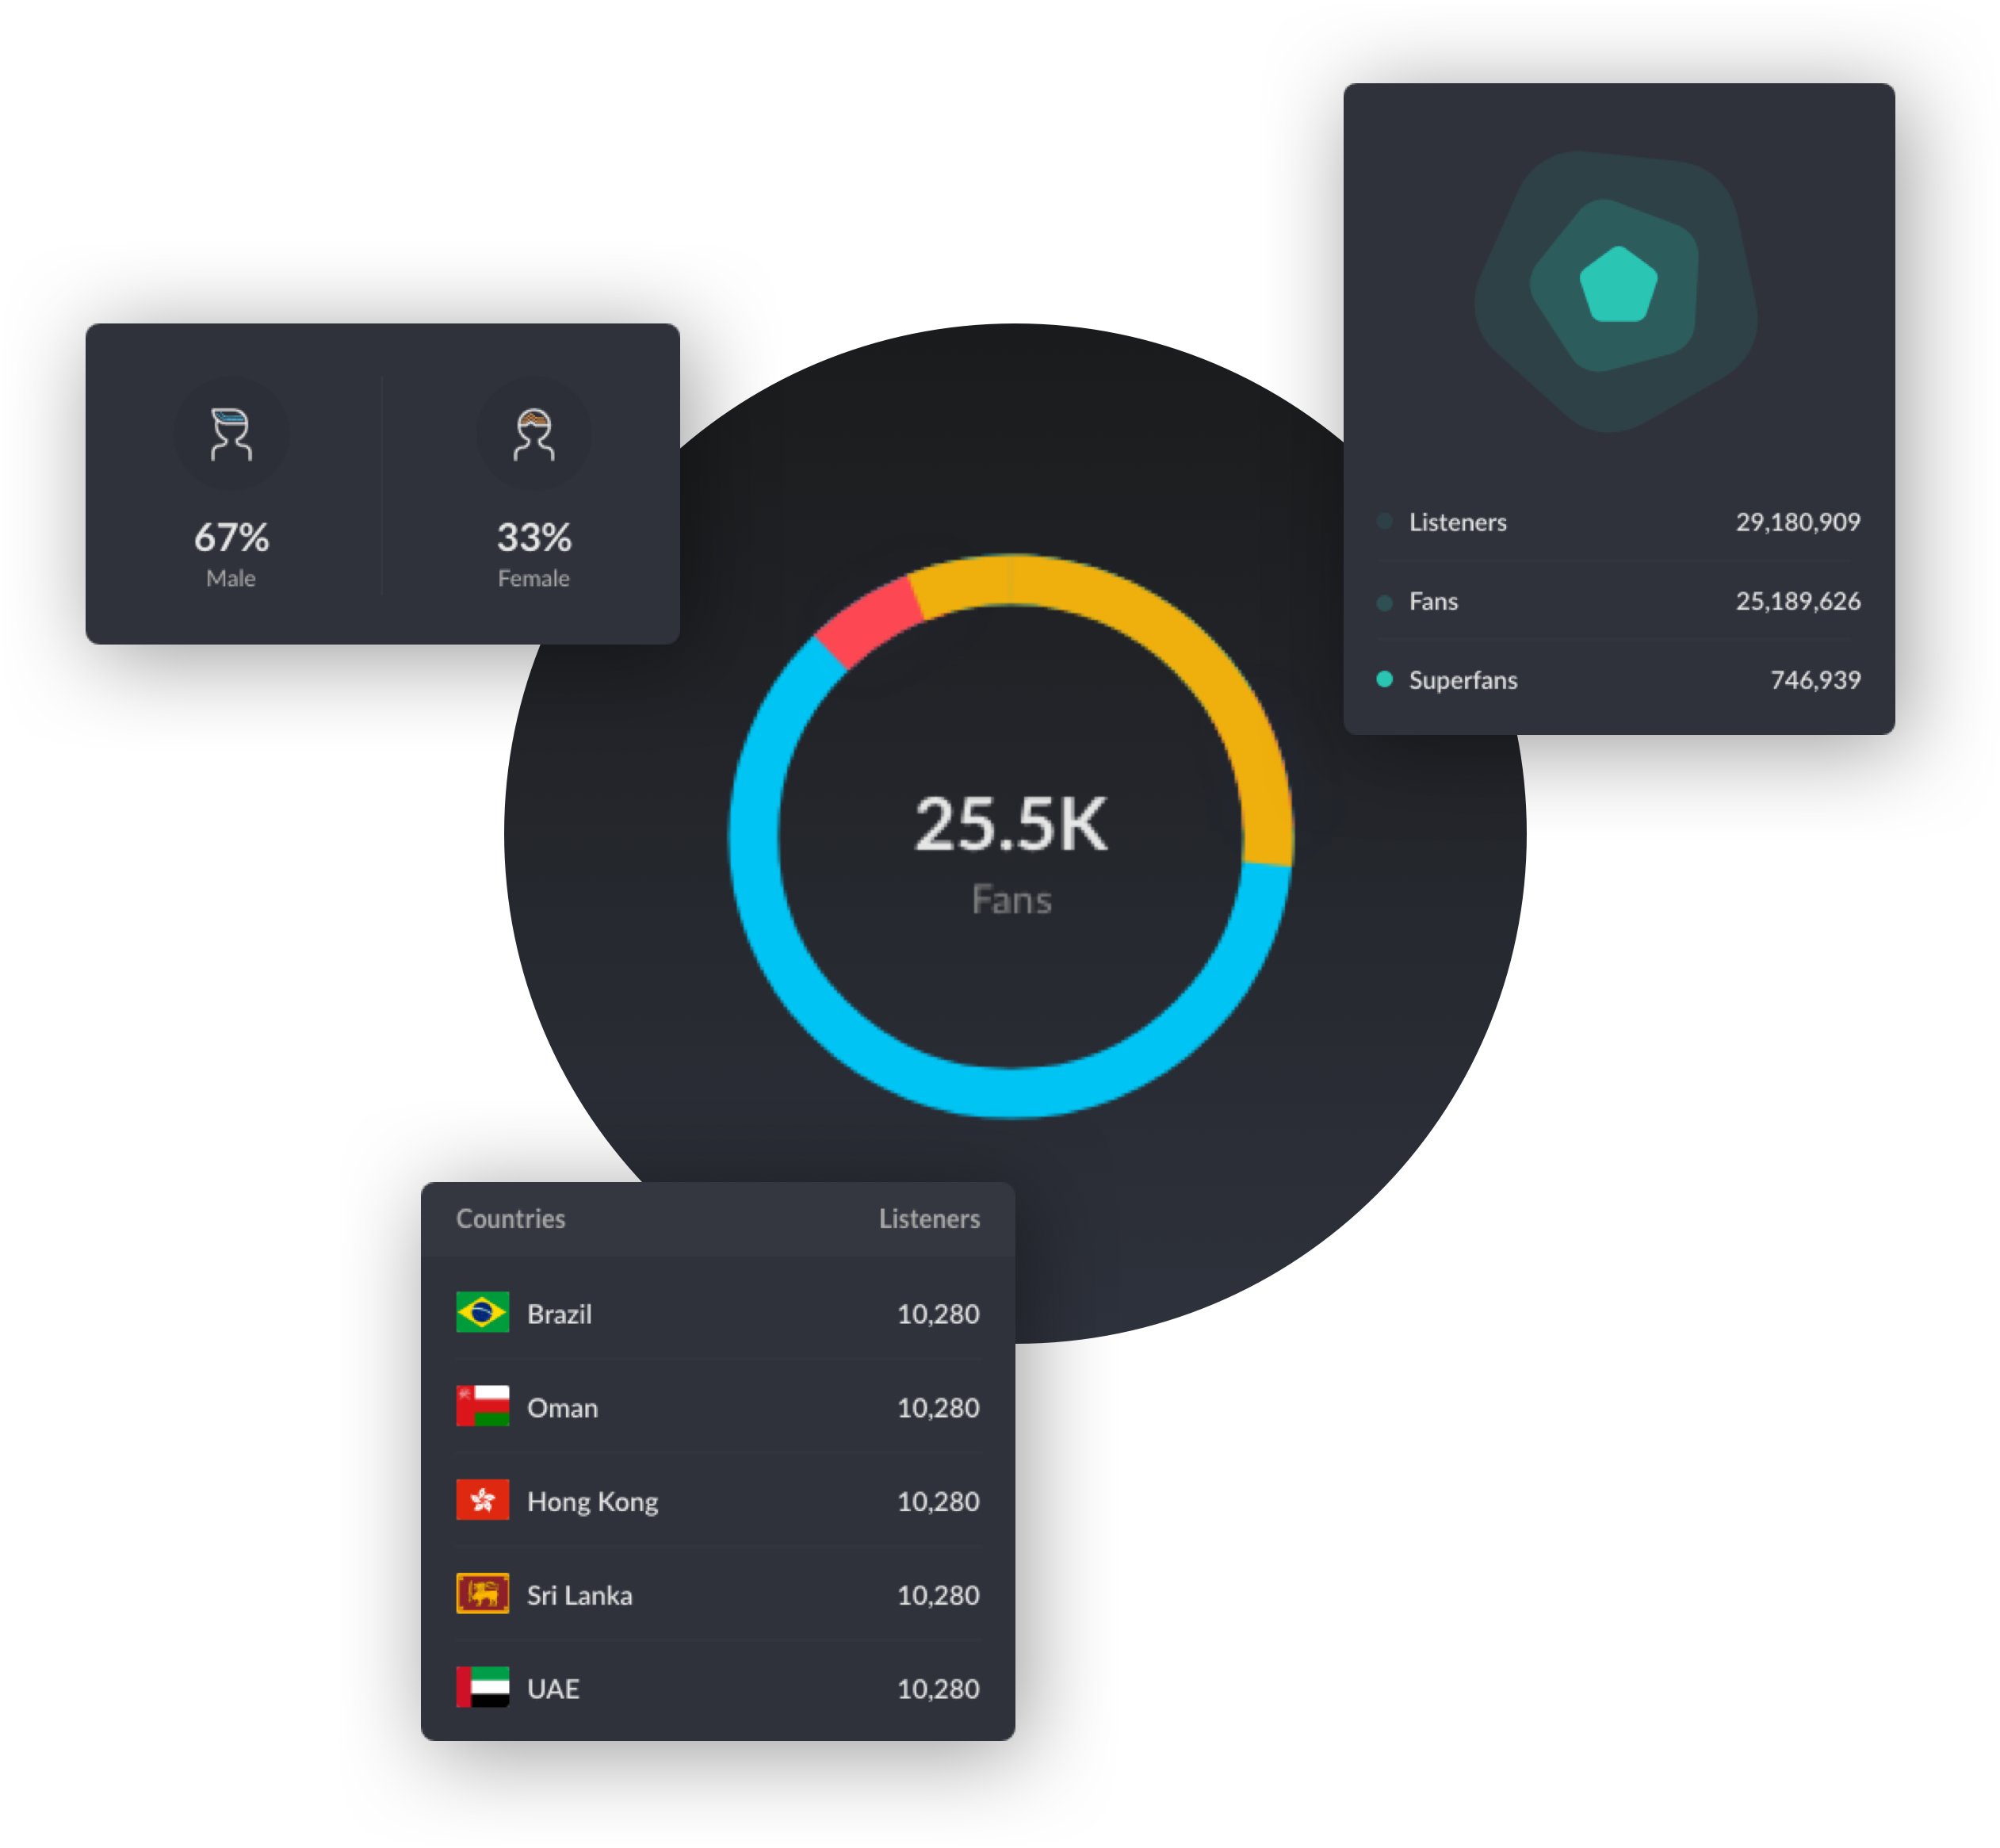2000x1848 pixels.
Task: Select the Superfans legend dot
Action: (1385, 680)
